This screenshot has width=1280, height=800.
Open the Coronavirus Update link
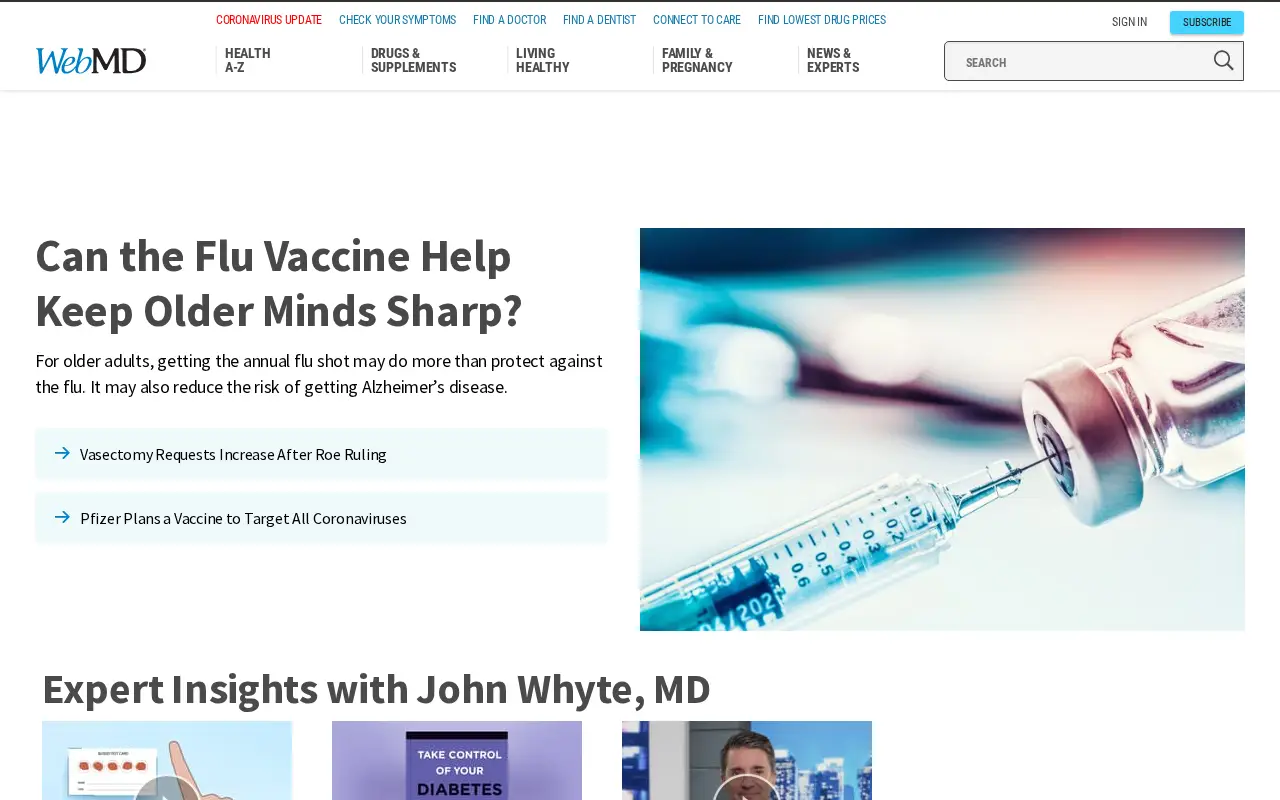tap(269, 20)
